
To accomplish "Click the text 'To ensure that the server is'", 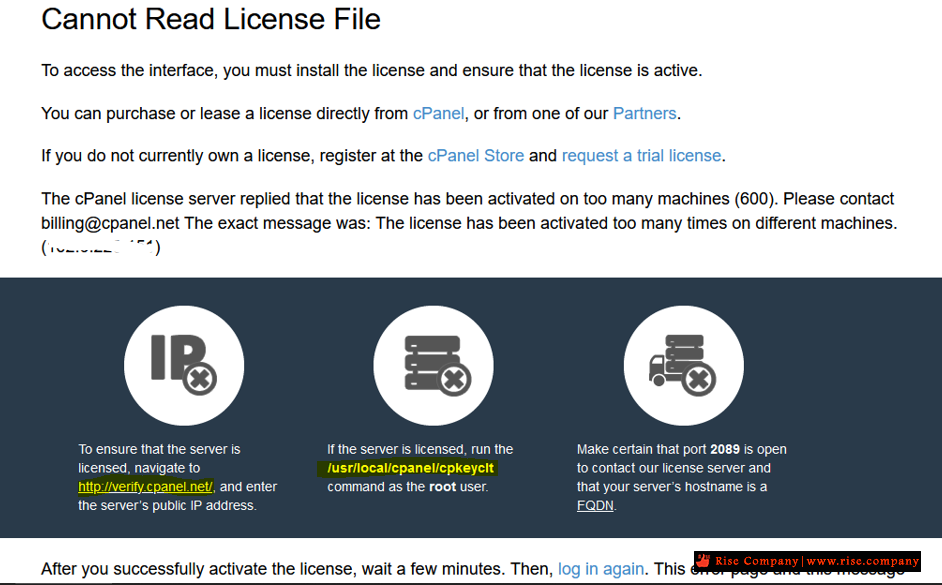I will point(159,449).
